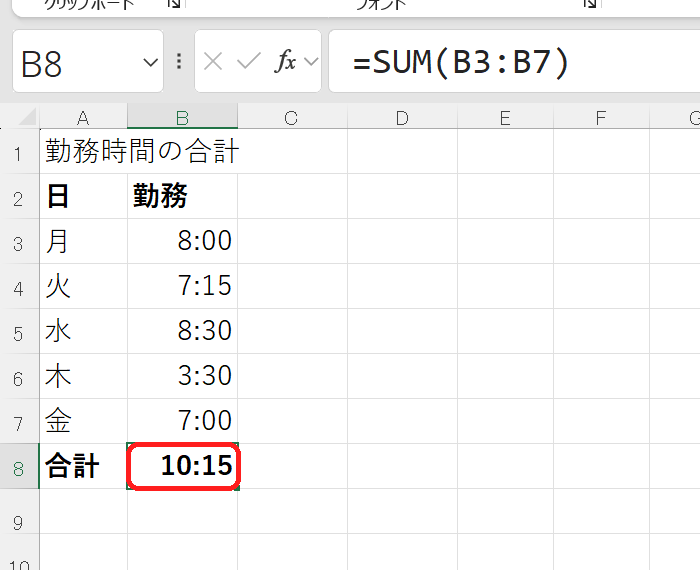Select row 2 header
The width and height of the screenshot is (700, 570).
click(x=19, y=196)
